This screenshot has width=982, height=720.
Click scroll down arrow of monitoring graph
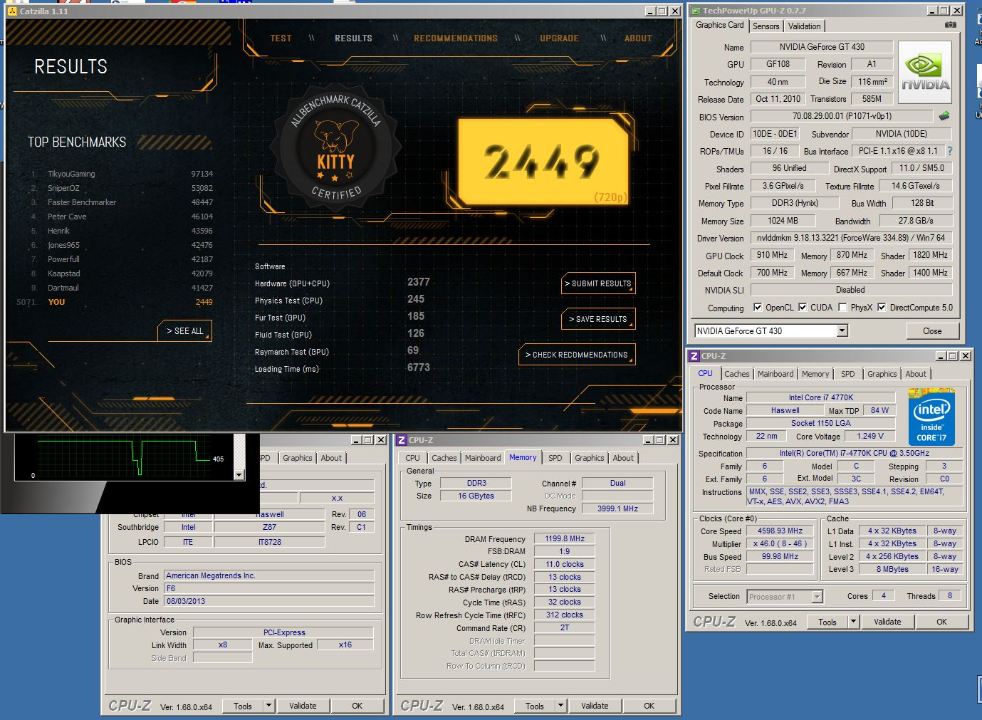239,475
